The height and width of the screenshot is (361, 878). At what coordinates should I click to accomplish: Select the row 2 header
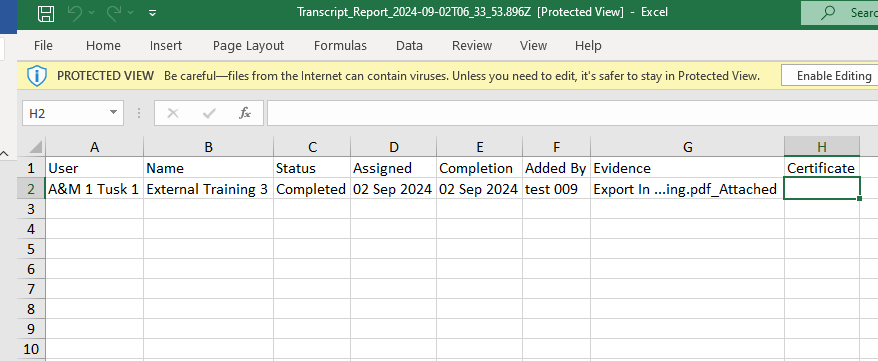[x=31, y=189]
